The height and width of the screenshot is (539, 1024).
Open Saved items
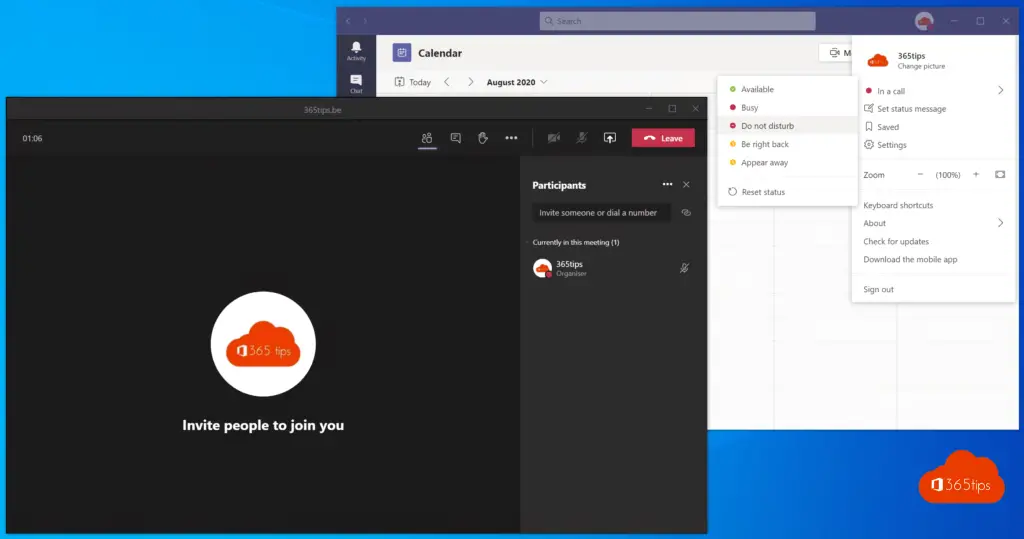click(934, 127)
